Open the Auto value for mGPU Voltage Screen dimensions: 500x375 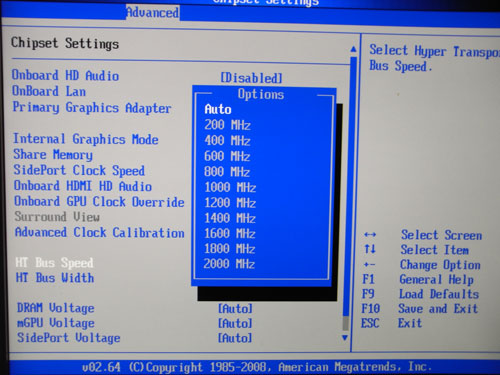(235, 323)
